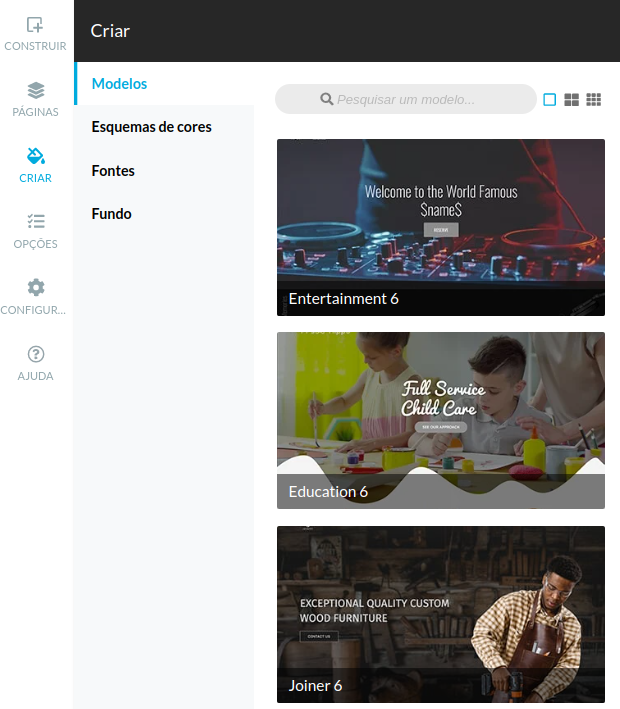This screenshot has width=620, height=709.
Task: Switch to three-column grid view
Action: click(x=594, y=100)
